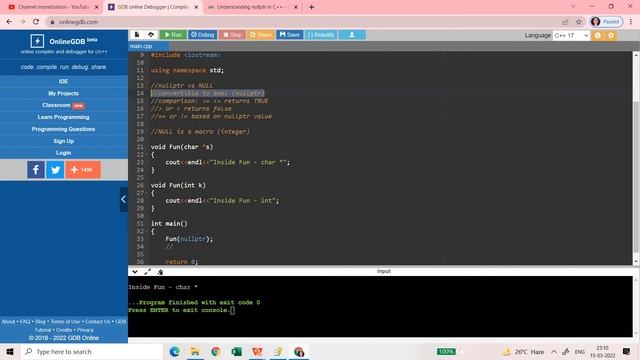Image resolution: width=640 pixels, height=360 pixels.
Task: Show hidden system tray icons chevron
Action: tap(553, 351)
